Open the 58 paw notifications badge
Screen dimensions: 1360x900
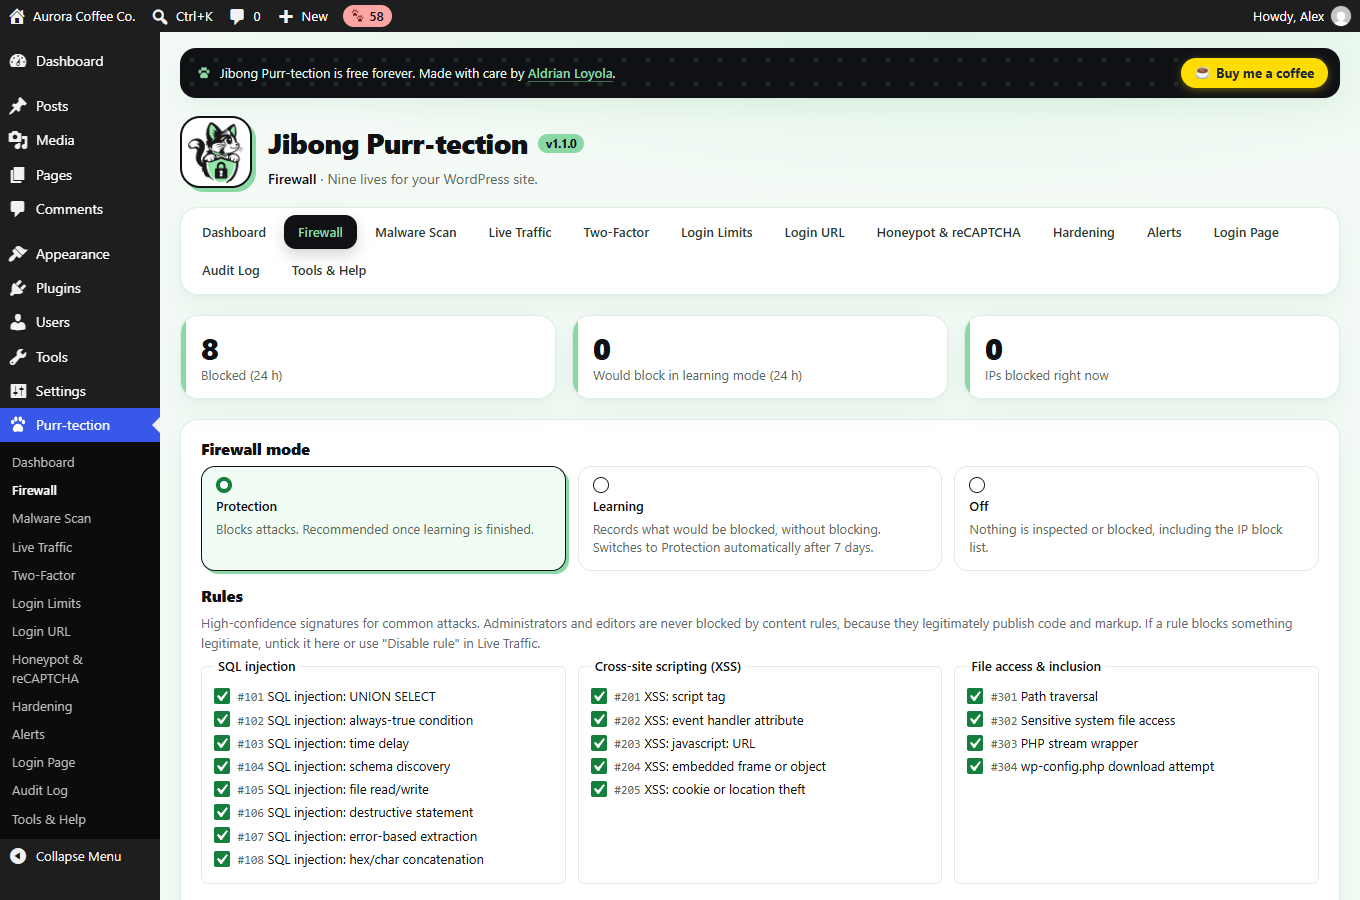coord(367,16)
